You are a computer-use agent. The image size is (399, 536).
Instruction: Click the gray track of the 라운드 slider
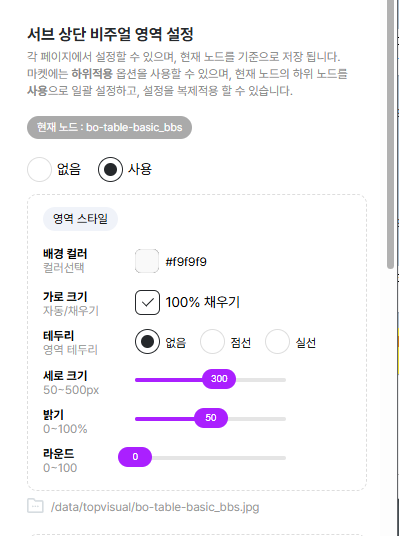pyautogui.click(x=219, y=458)
